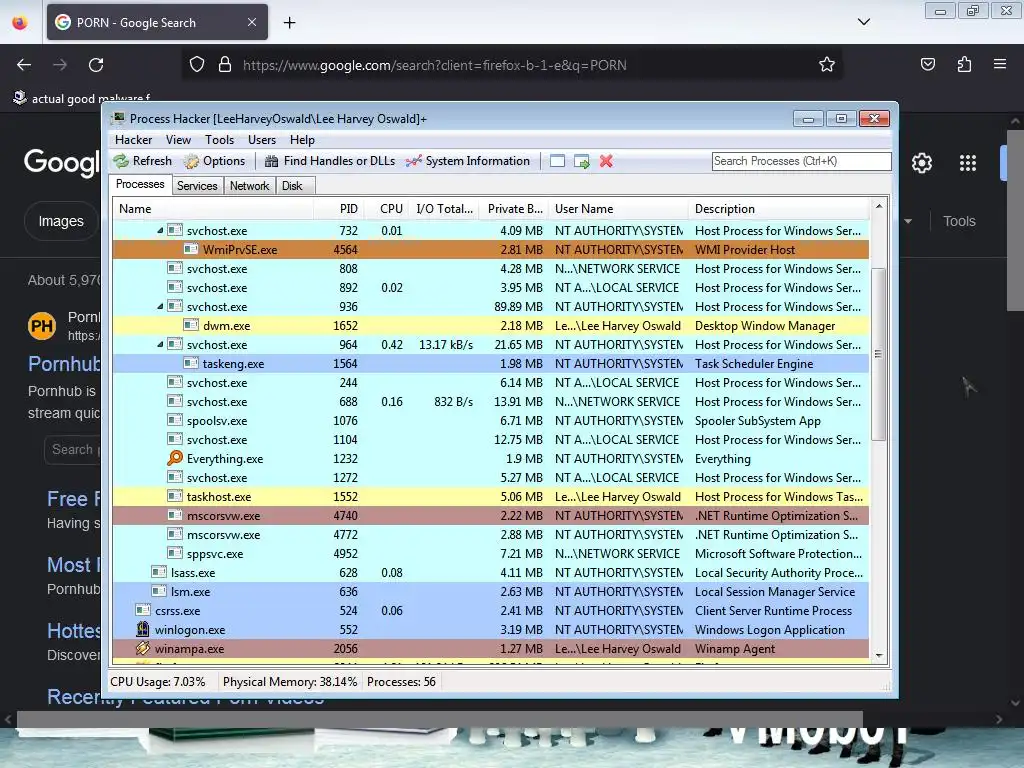Click the process list vertical scrollbar thumb

(x=879, y=353)
